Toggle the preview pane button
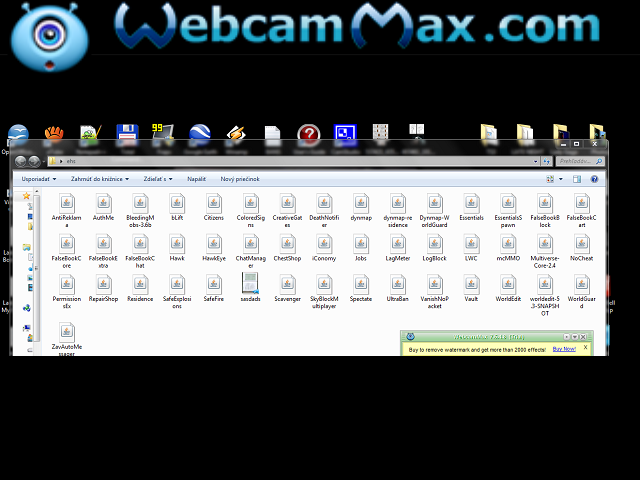Image resolution: width=640 pixels, height=480 pixels. (x=577, y=179)
